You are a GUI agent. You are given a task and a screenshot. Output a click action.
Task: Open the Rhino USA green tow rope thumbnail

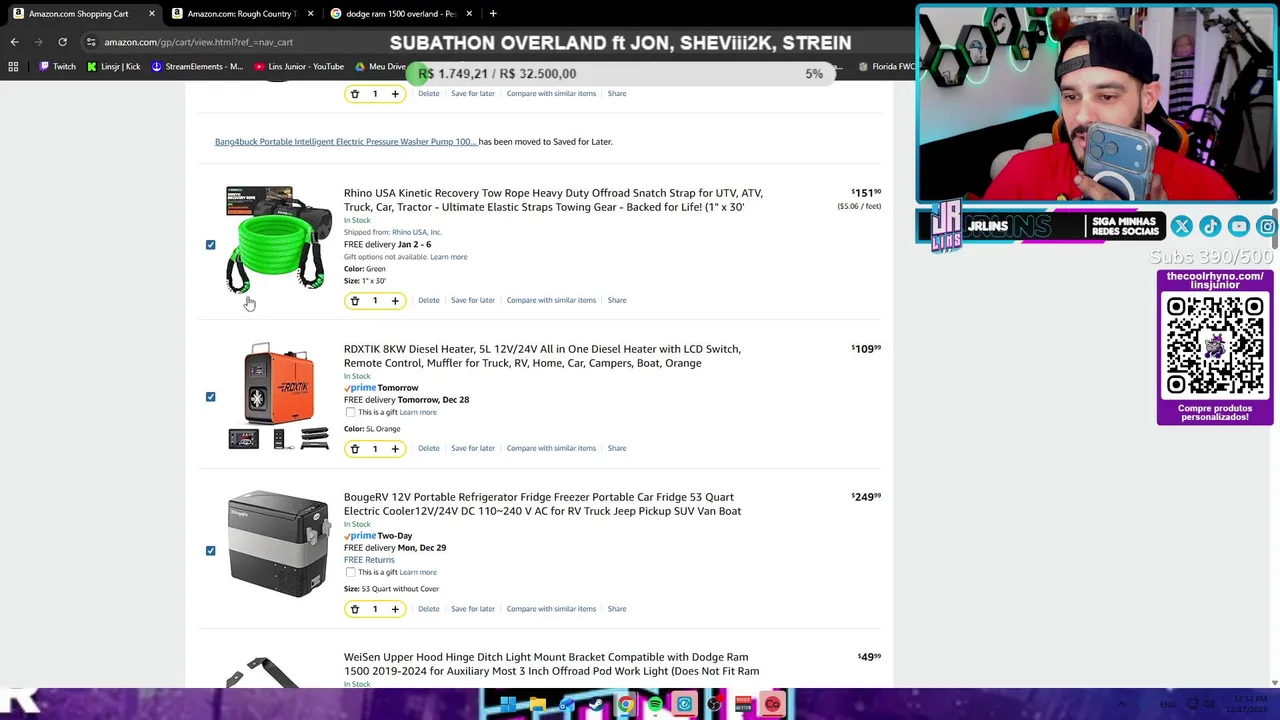(x=278, y=239)
